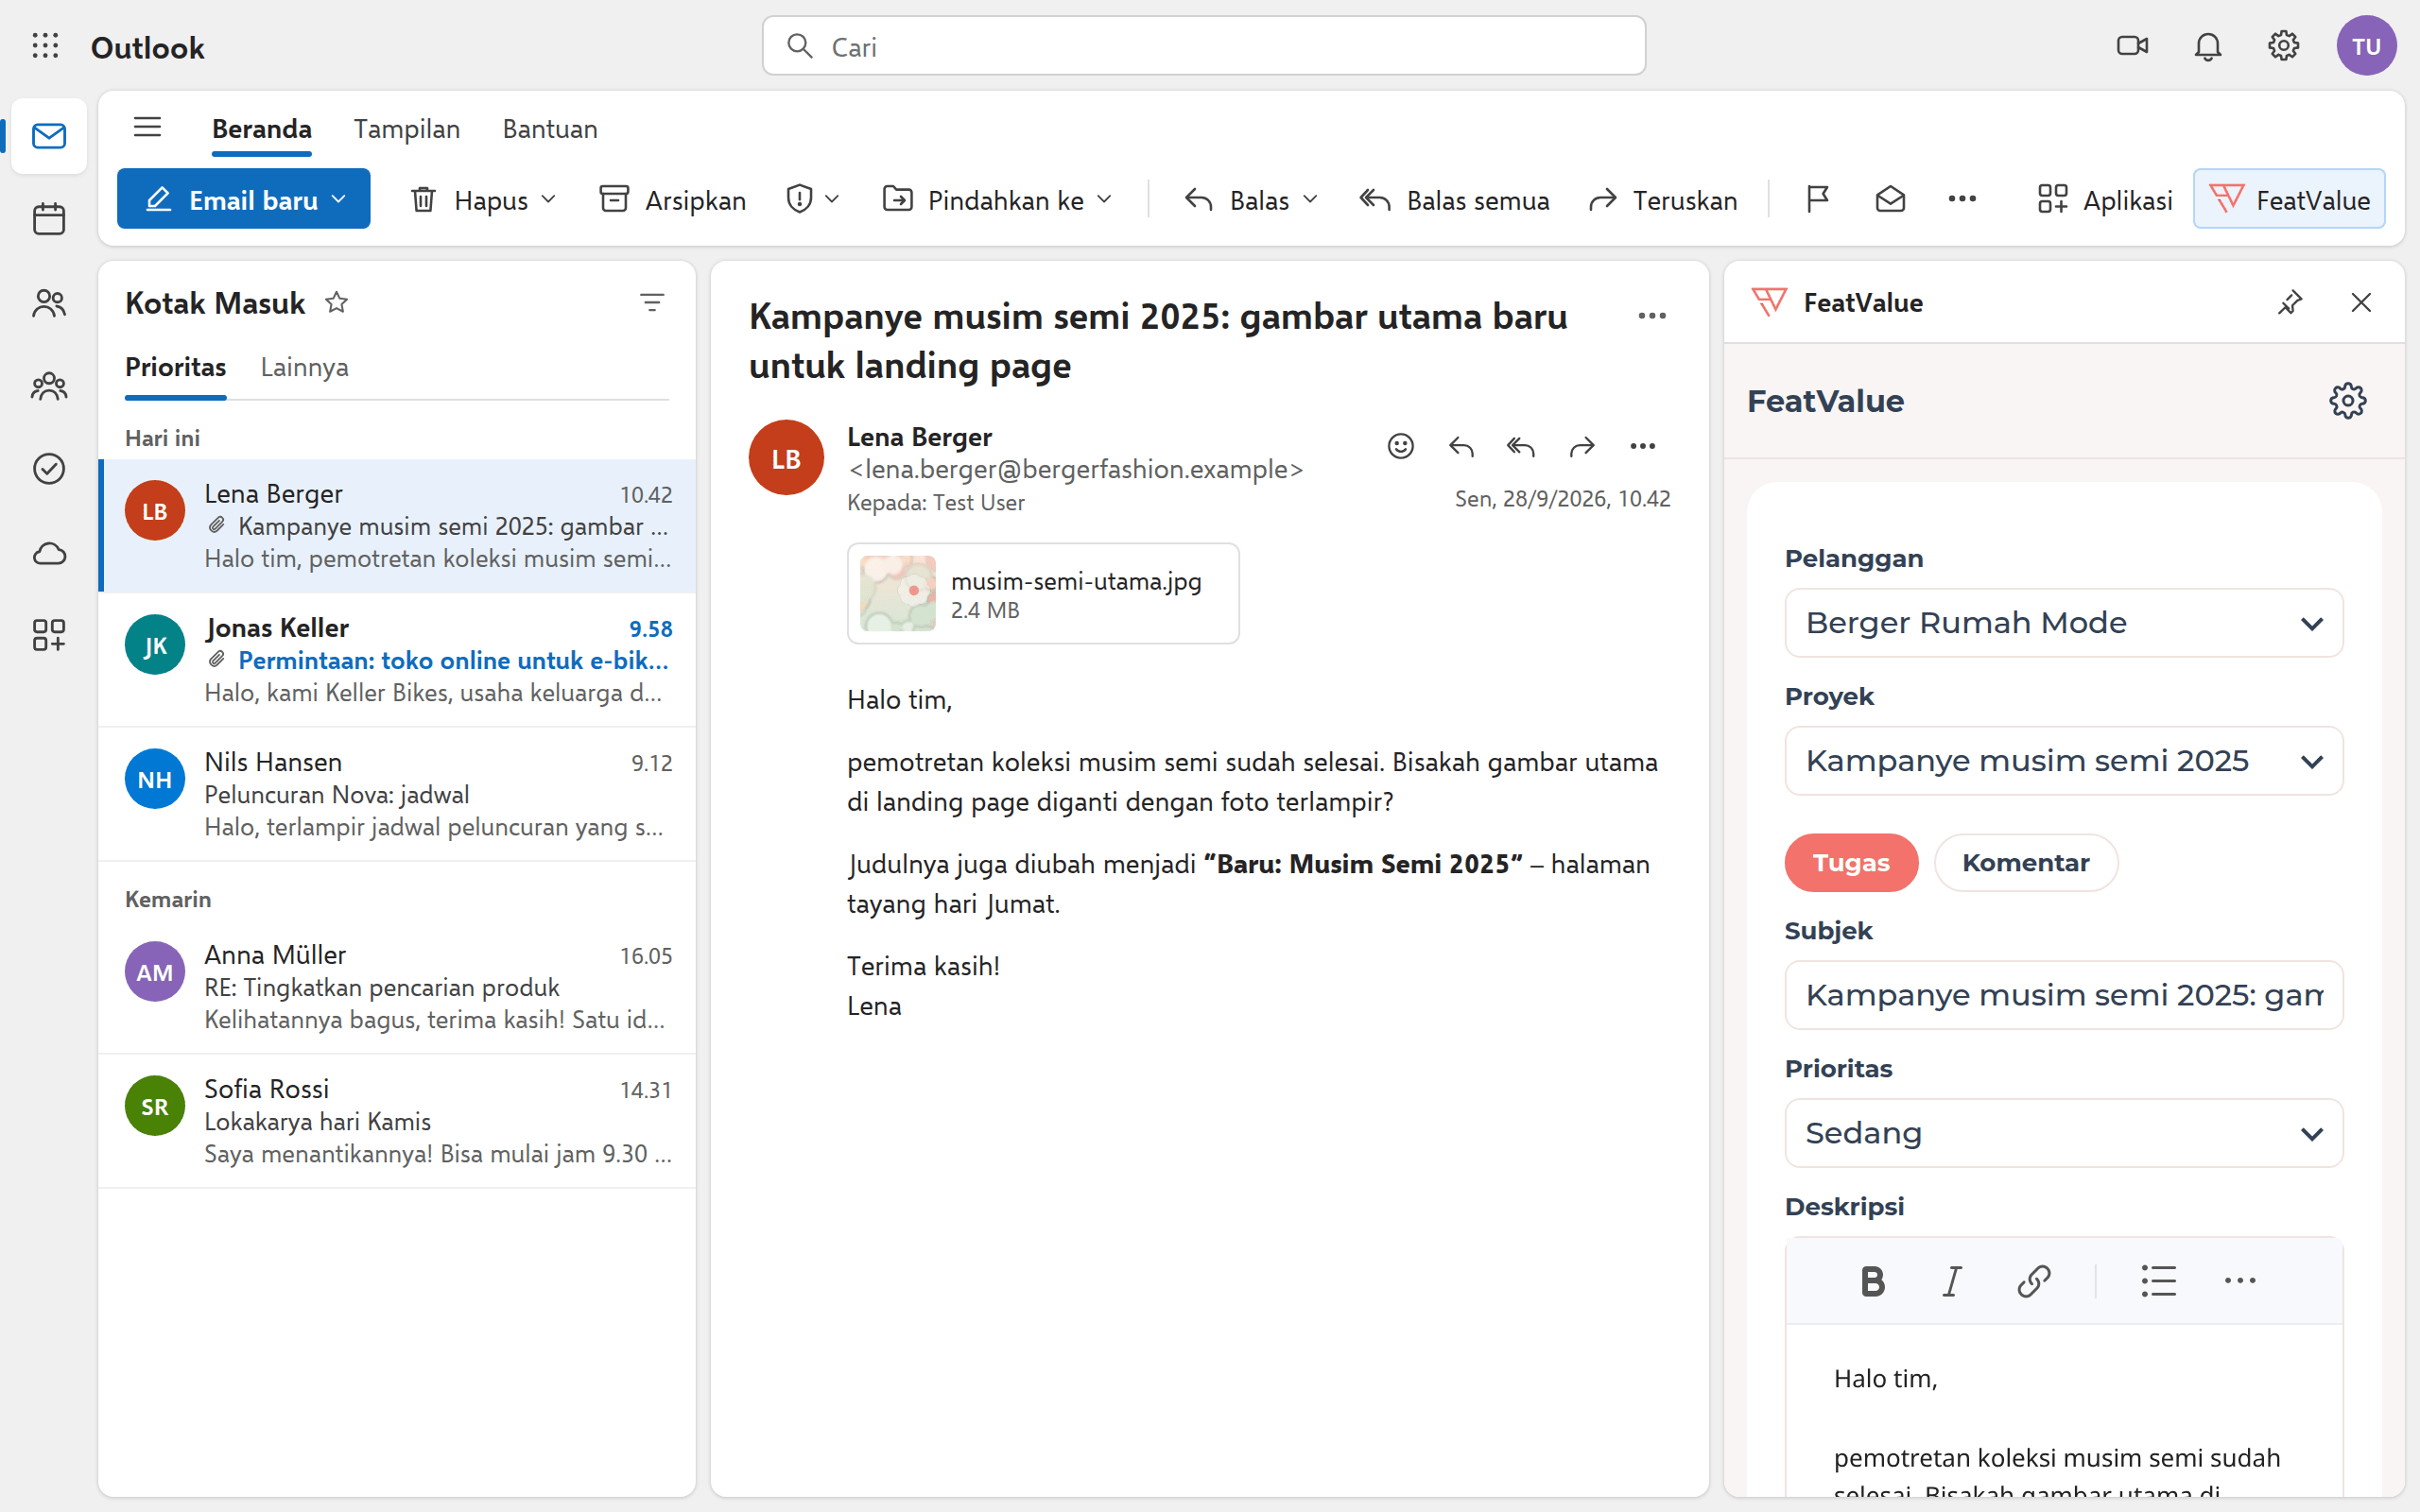This screenshot has height=1512, width=2420.
Task: Switch to the Komentar pill
Action: point(2025,862)
